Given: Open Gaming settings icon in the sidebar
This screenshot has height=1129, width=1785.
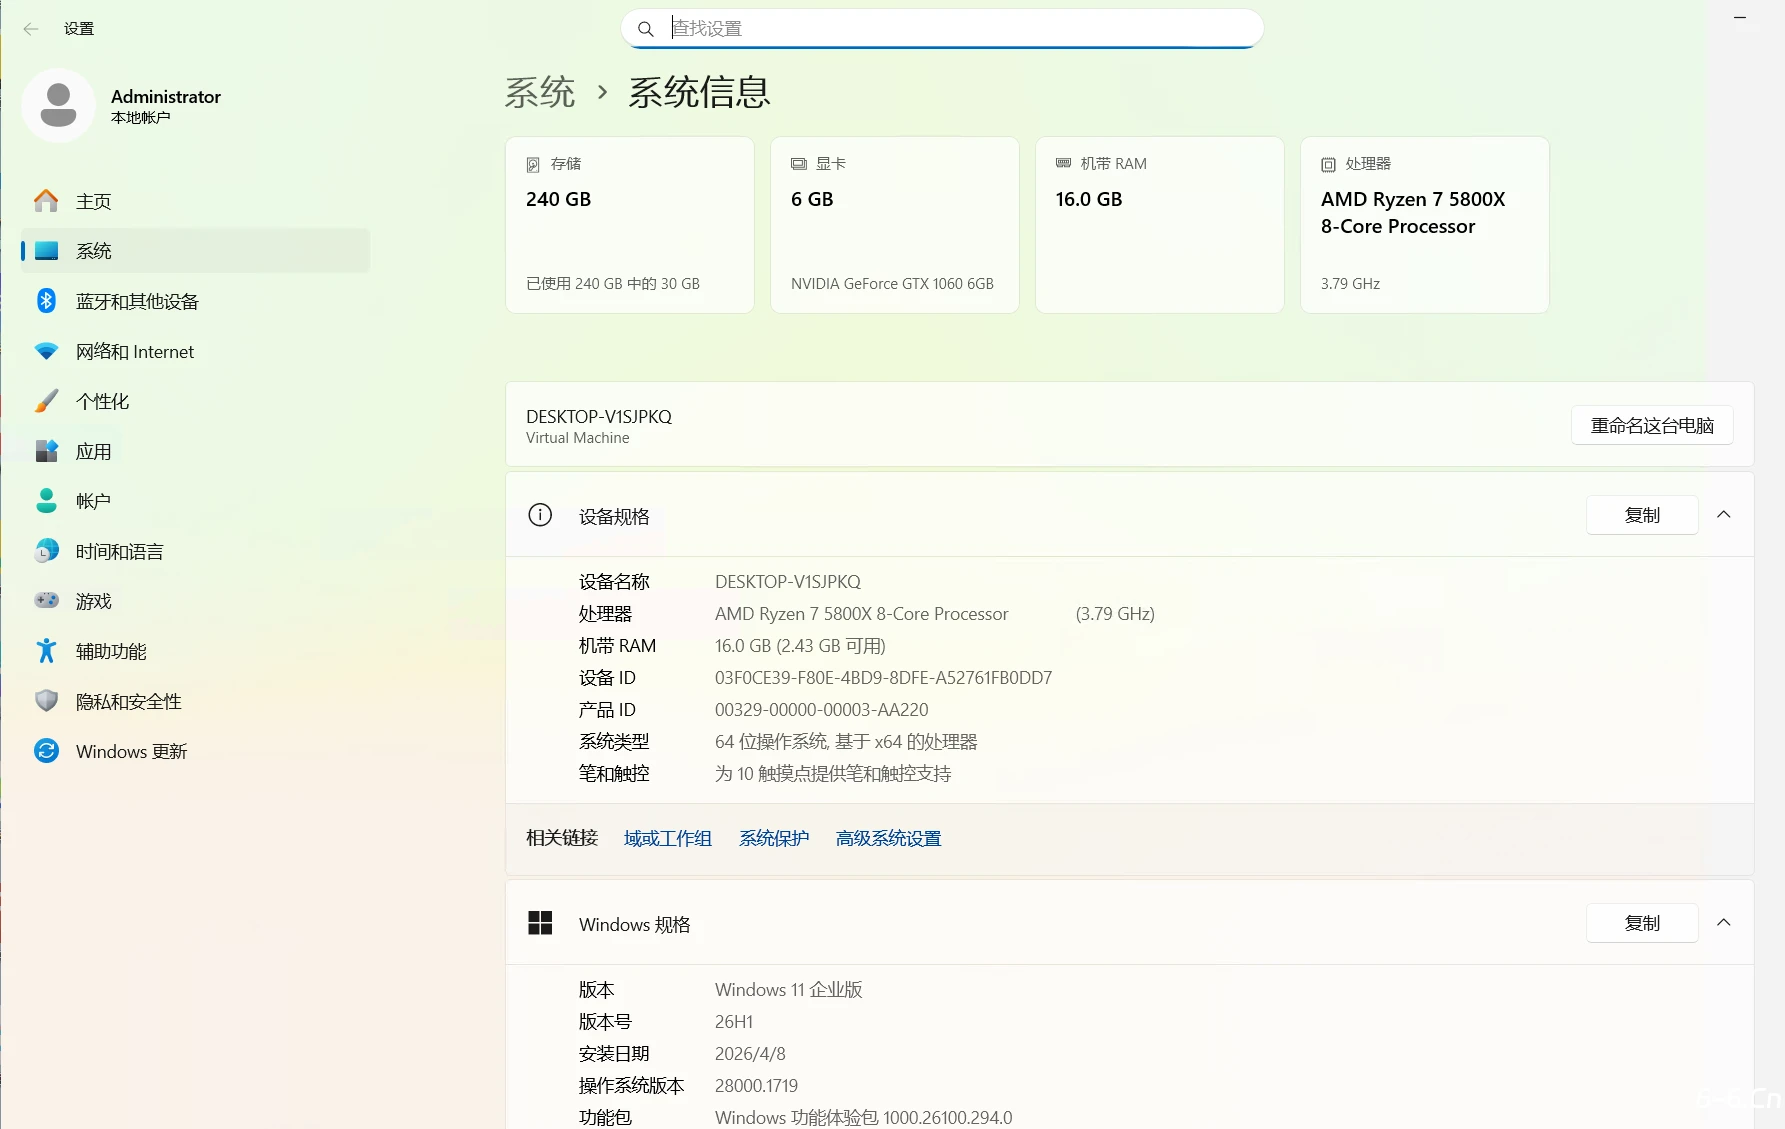Looking at the screenshot, I should point(46,601).
